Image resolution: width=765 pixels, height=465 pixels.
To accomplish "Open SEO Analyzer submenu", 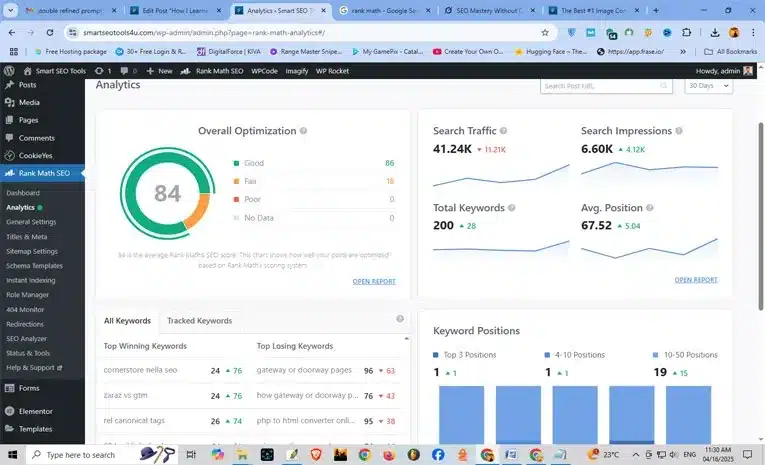I will (x=26, y=339).
